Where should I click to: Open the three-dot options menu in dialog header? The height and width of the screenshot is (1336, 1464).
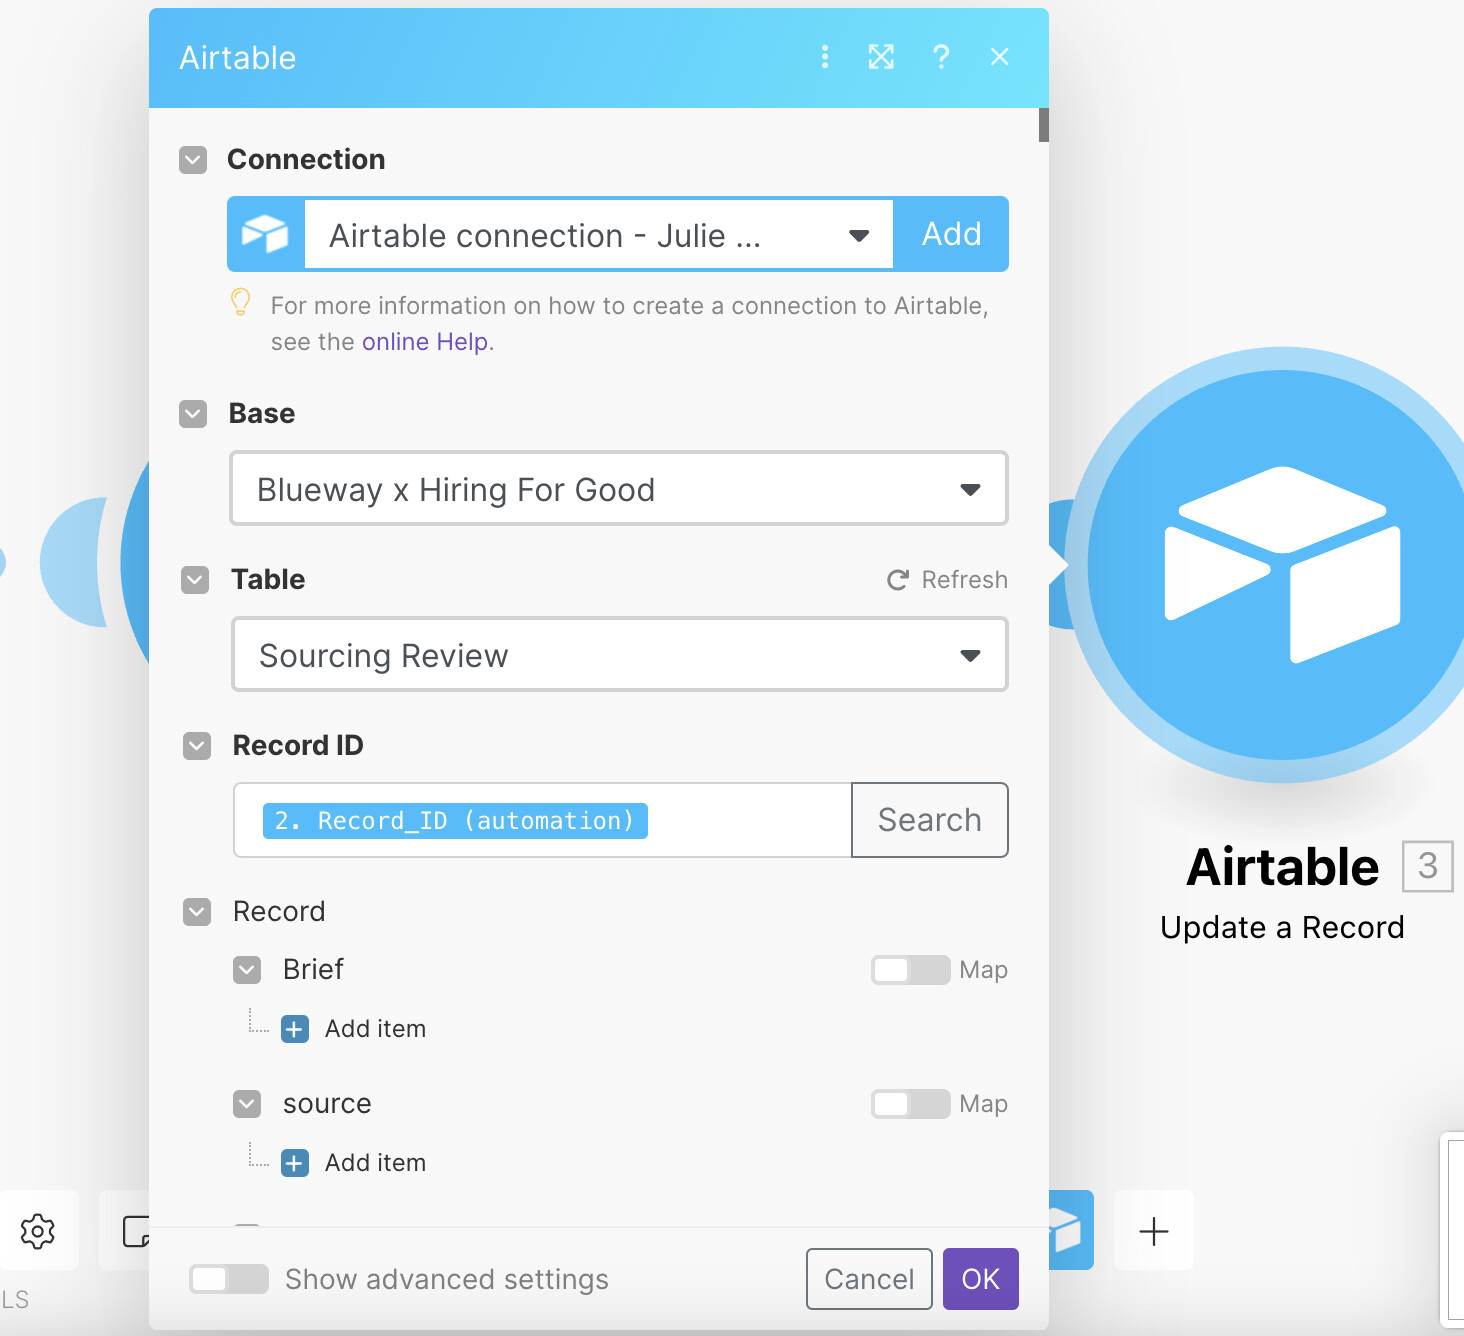tap(825, 57)
